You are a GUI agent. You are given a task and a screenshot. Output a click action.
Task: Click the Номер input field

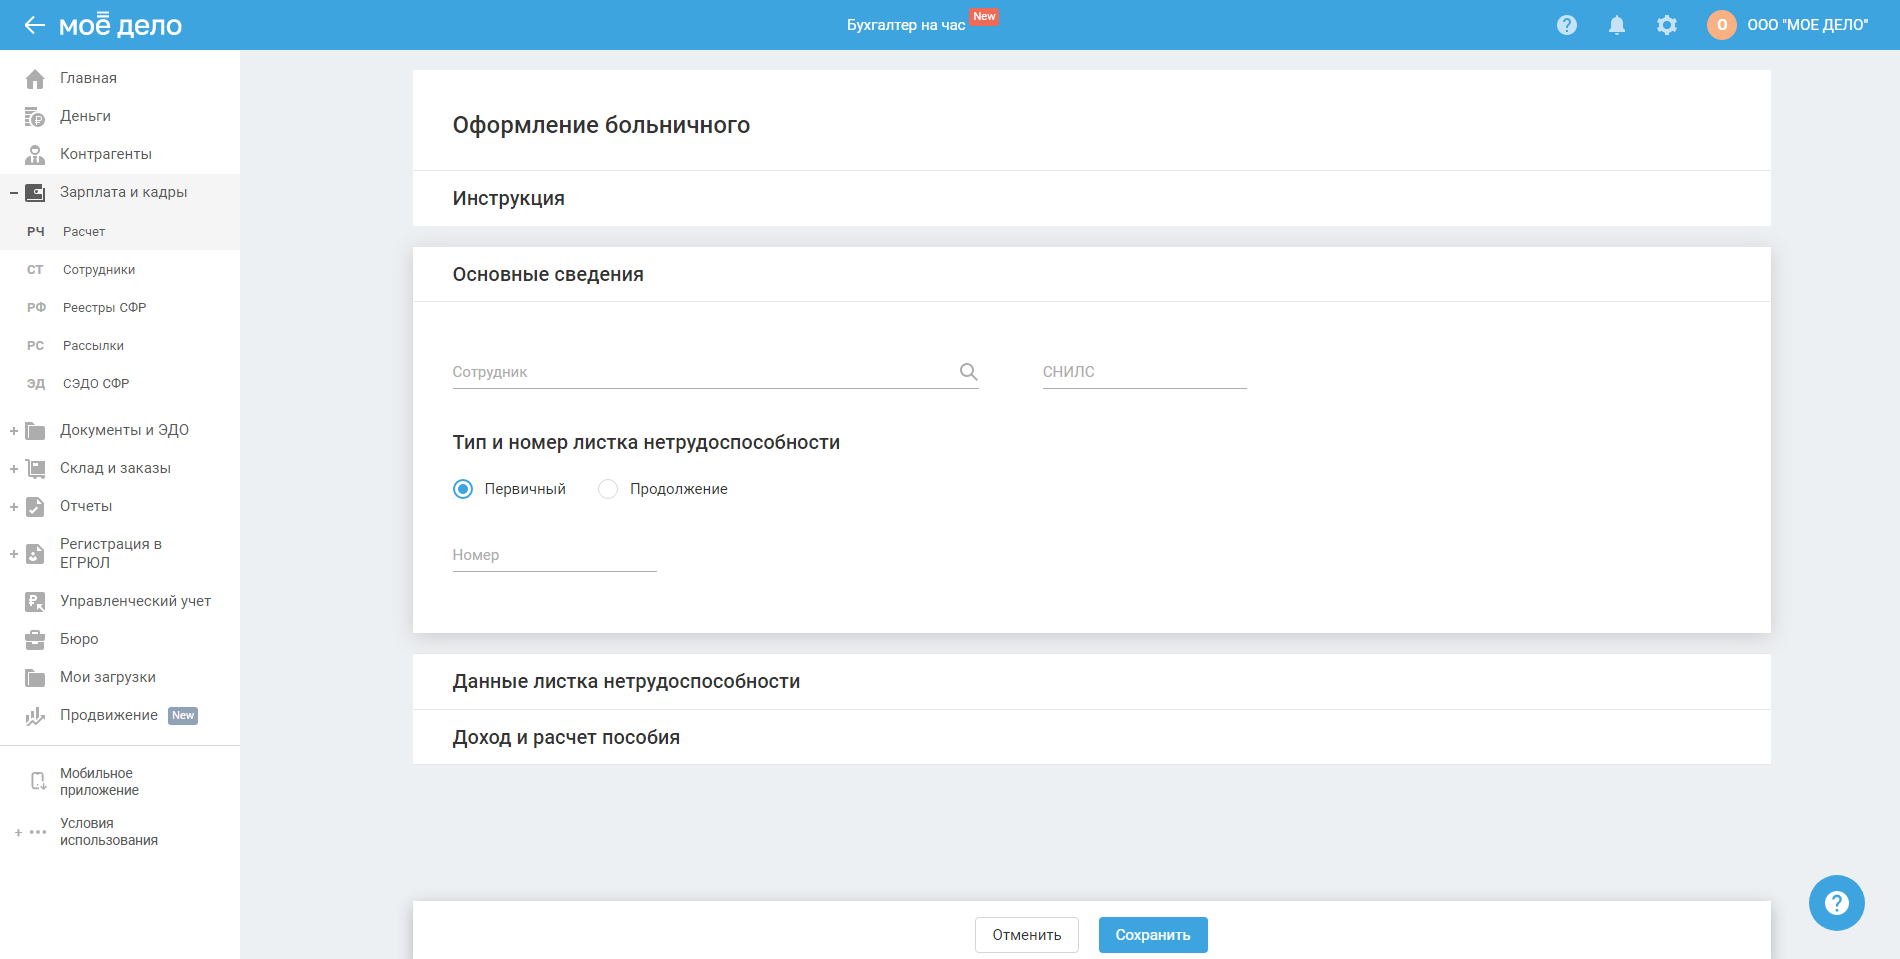(x=554, y=555)
